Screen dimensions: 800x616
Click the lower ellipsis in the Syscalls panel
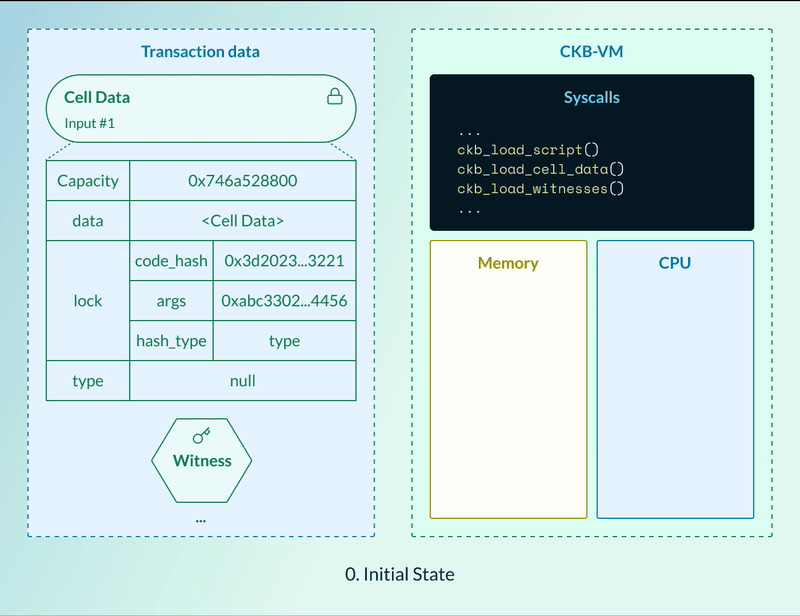pyautogui.click(x=467, y=211)
